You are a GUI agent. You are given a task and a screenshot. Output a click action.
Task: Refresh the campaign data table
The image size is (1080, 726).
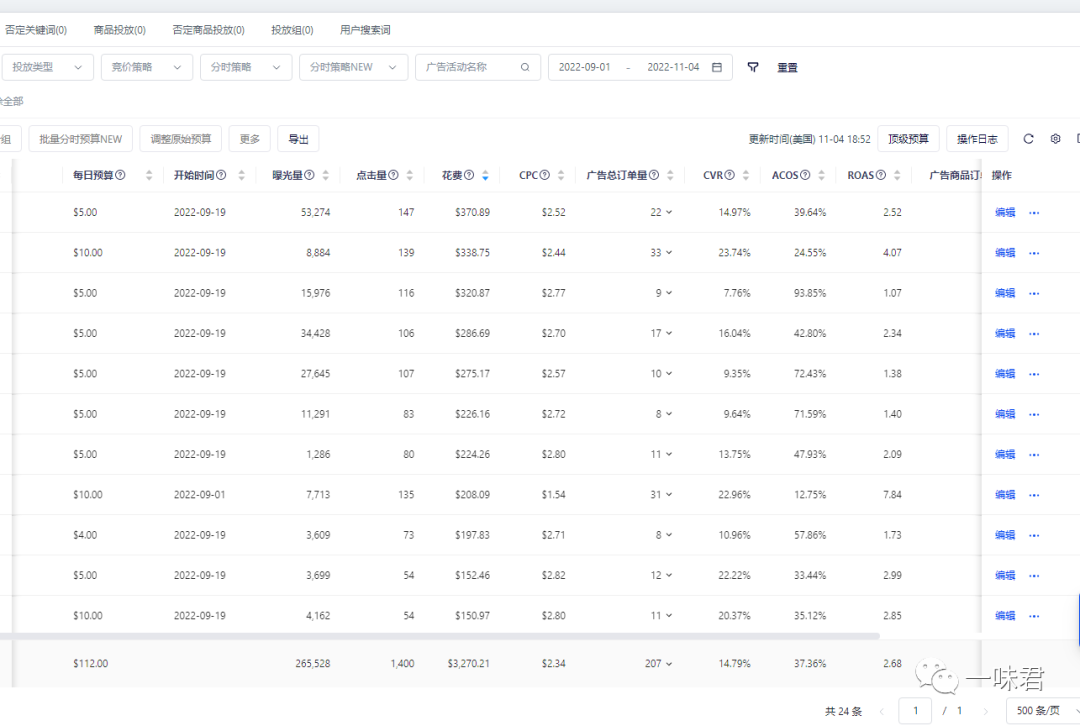coord(1028,138)
